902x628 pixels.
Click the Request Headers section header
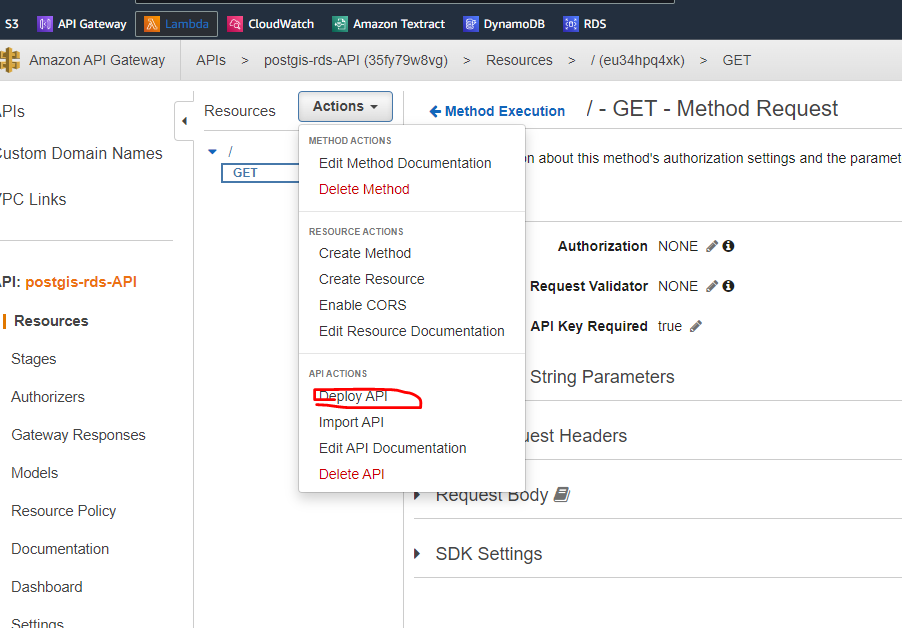point(575,436)
